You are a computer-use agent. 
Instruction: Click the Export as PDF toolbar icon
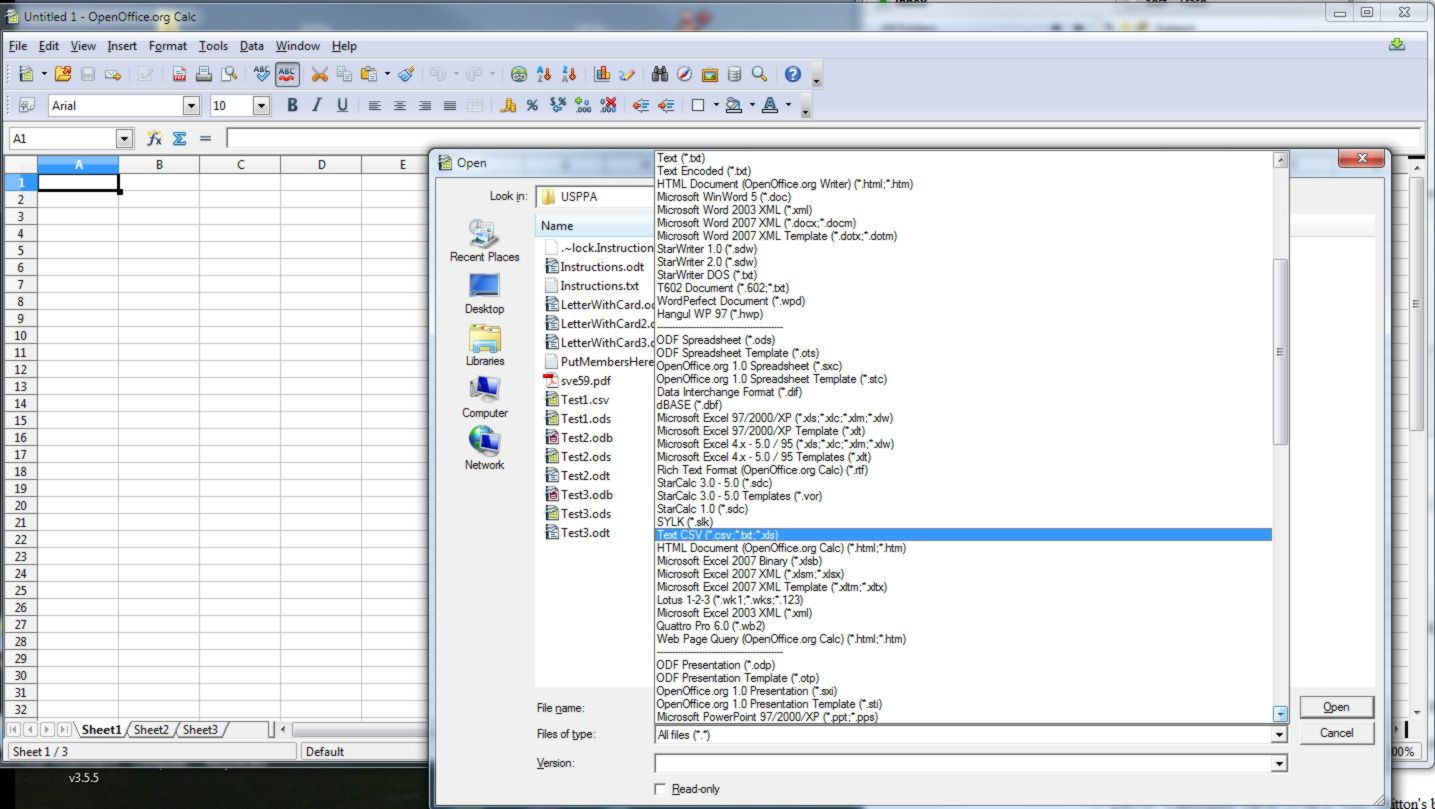click(180, 74)
